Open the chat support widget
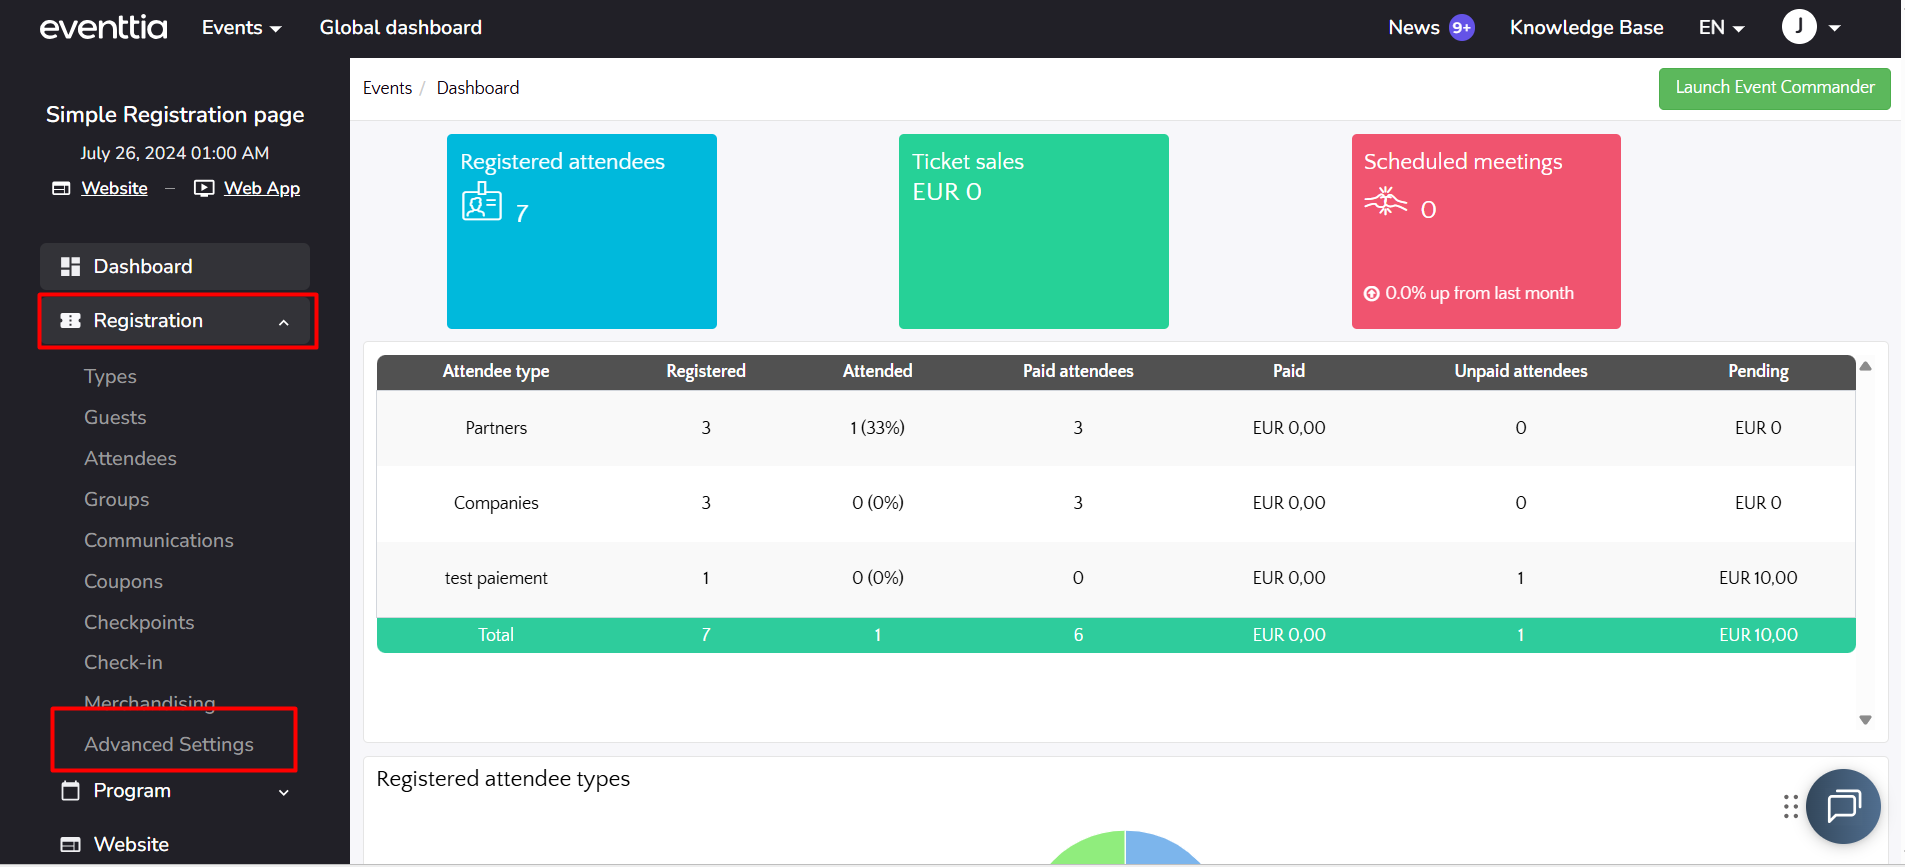Image resolution: width=1905 pixels, height=867 pixels. (1842, 806)
